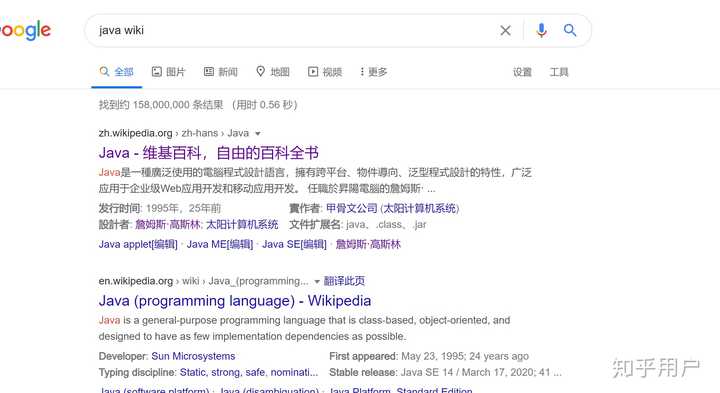Click the 翻译此页 translate link

coord(344,281)
